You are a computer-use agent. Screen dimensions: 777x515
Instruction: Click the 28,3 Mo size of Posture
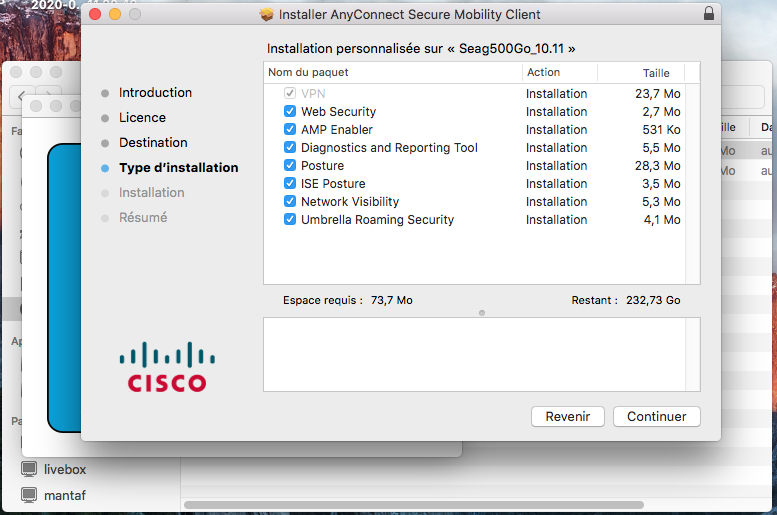(x=658, y=166)
